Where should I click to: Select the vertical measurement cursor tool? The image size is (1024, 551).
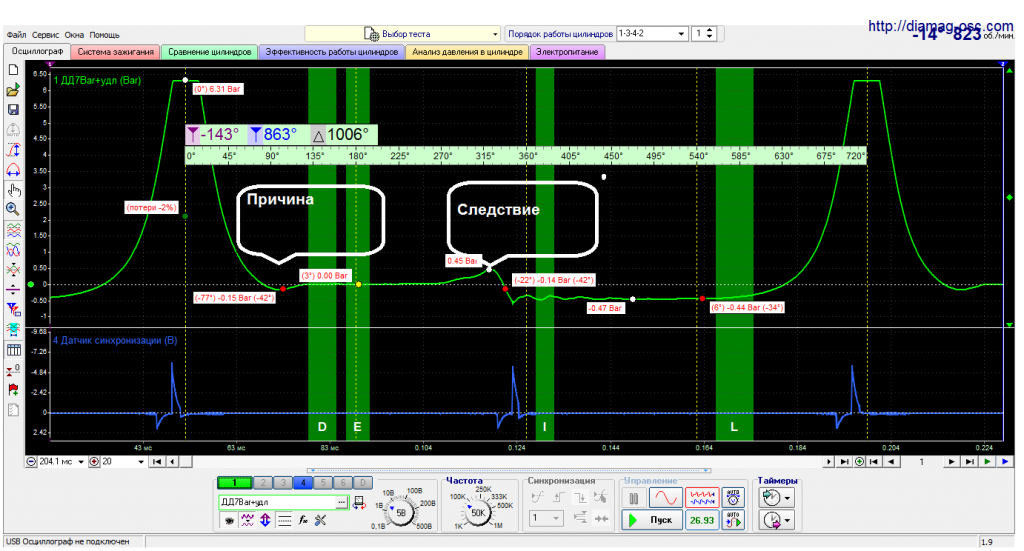click(13, 150)
